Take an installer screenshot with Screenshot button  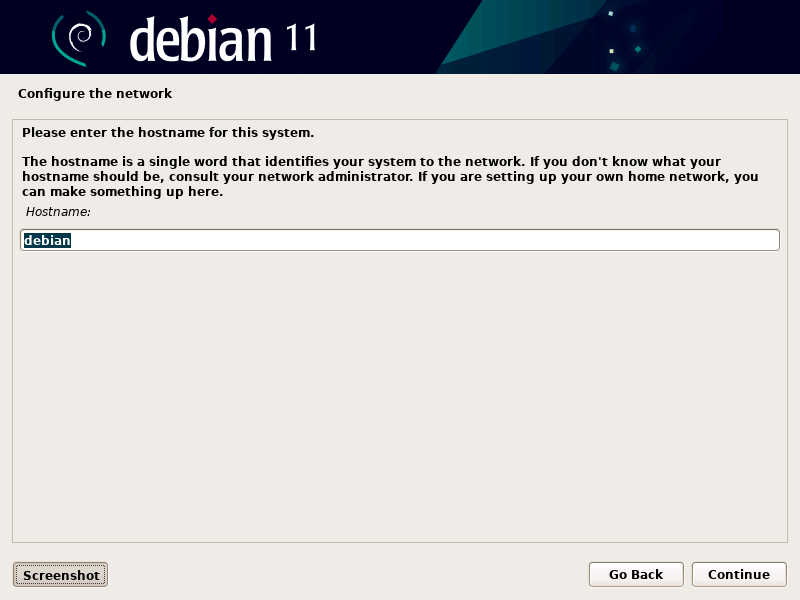coord(60,574)
